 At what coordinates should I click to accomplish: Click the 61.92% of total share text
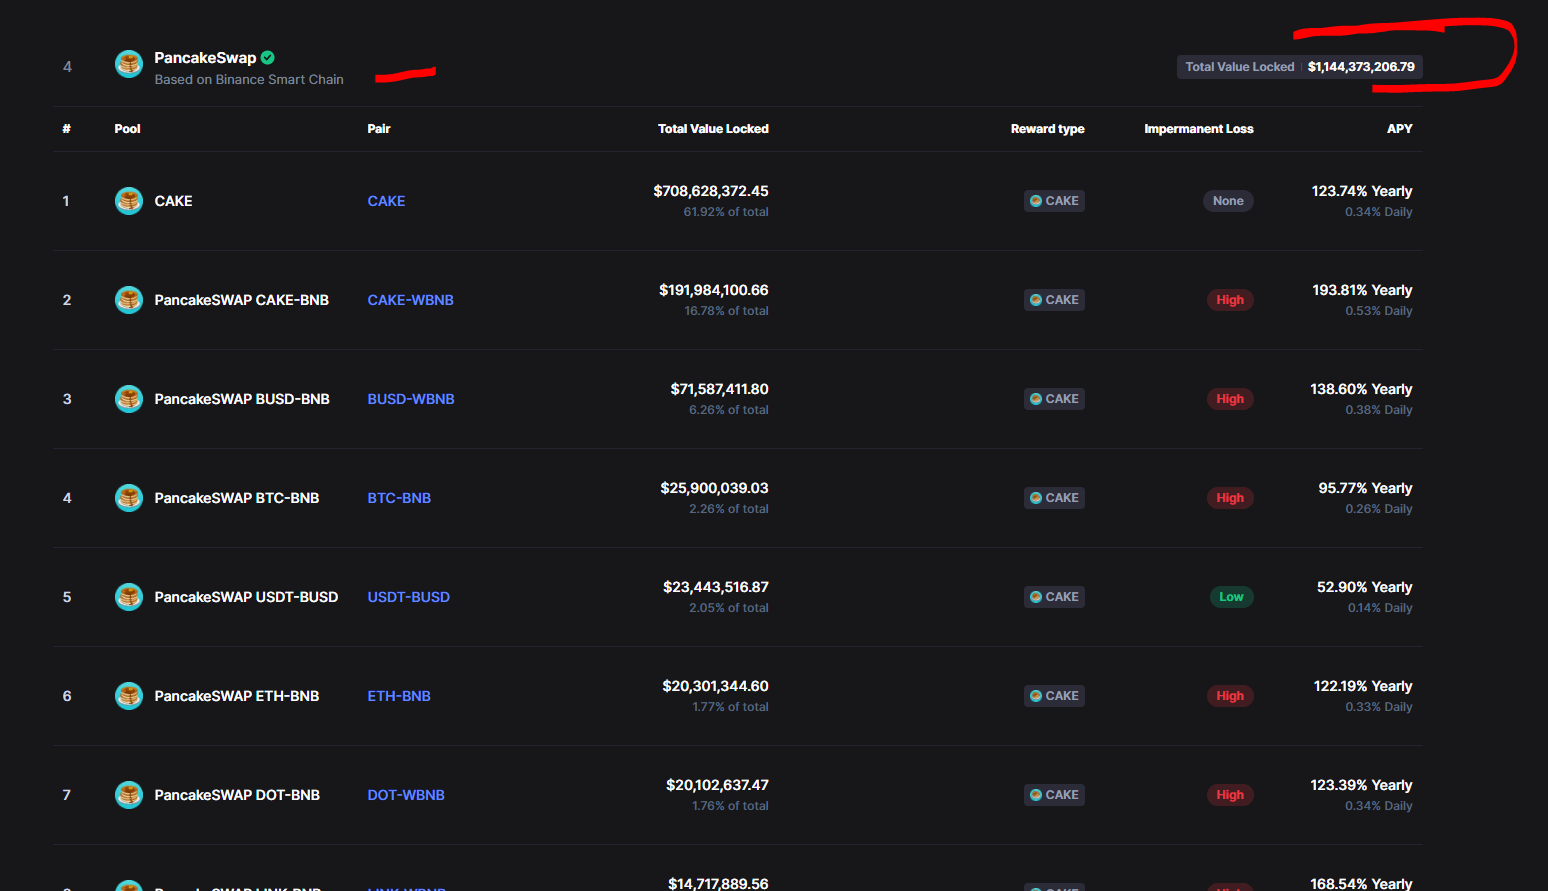(x=726, y=212)
